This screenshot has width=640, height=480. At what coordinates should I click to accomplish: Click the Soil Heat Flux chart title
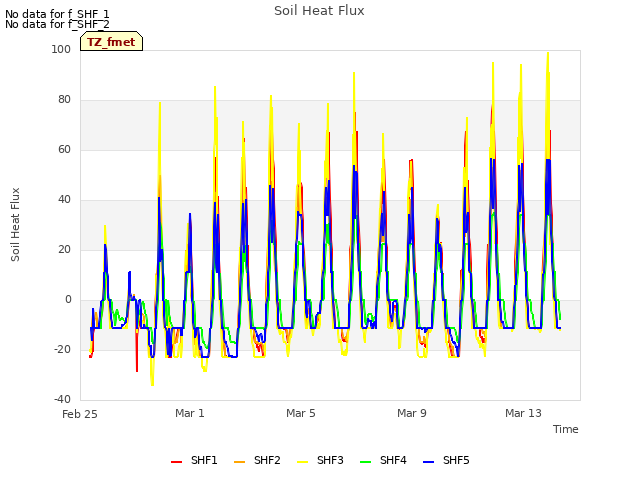(319, 11)
